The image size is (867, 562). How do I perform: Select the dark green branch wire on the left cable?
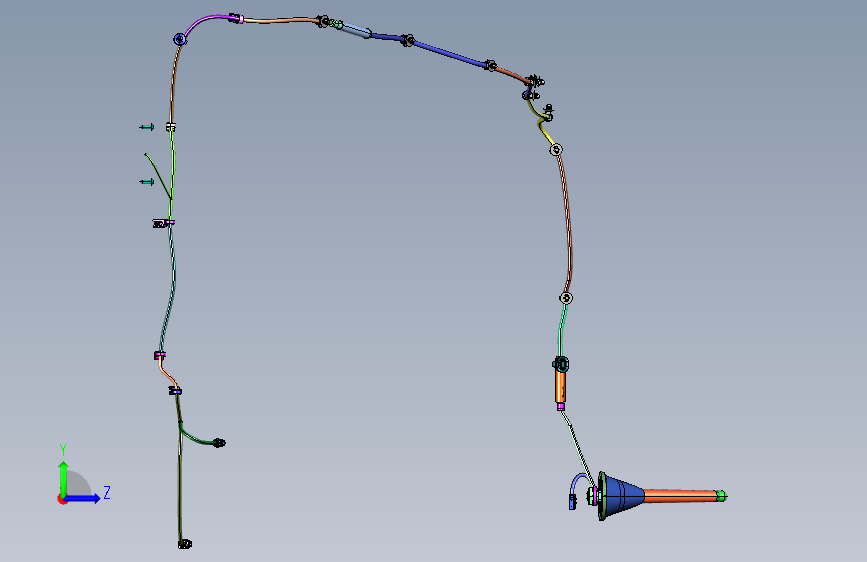click(158, 175)
